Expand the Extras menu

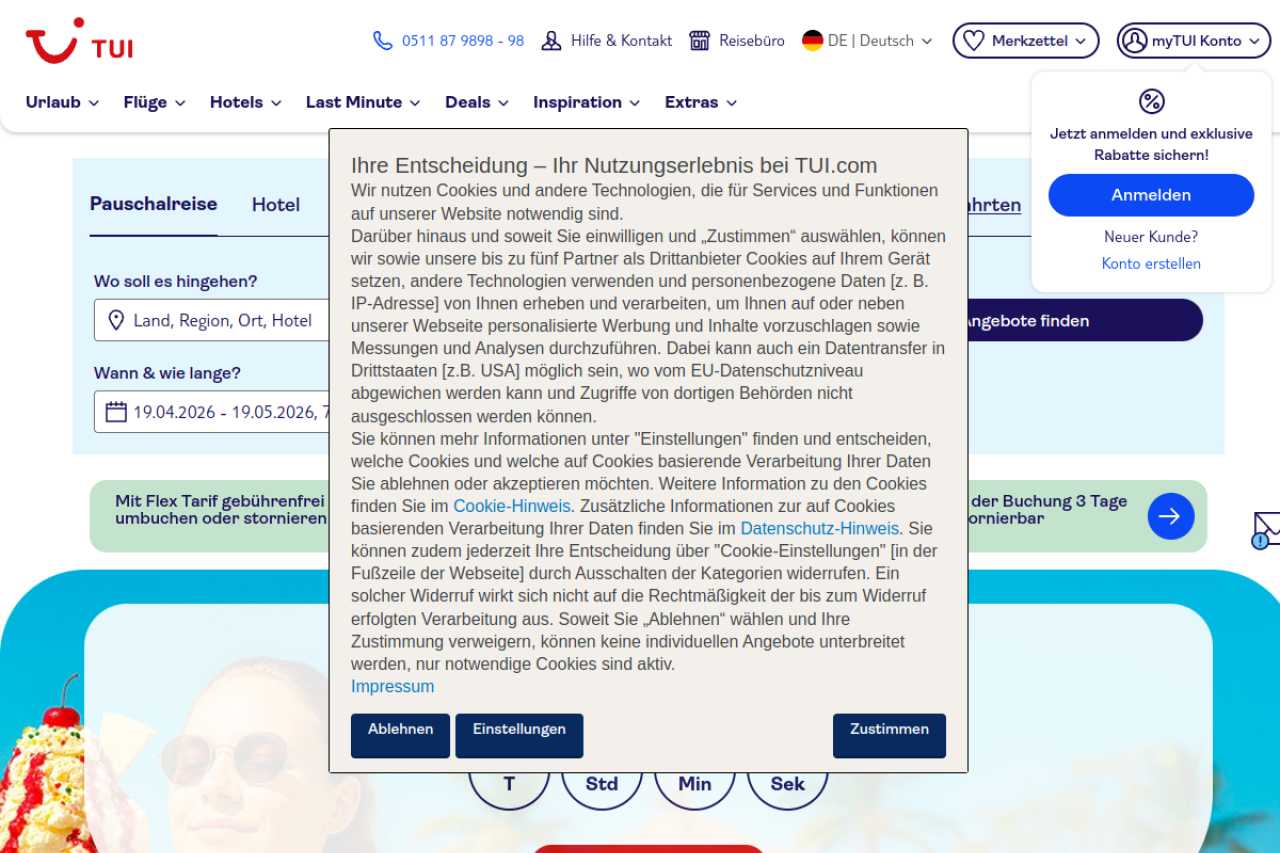tap(701, 102)
